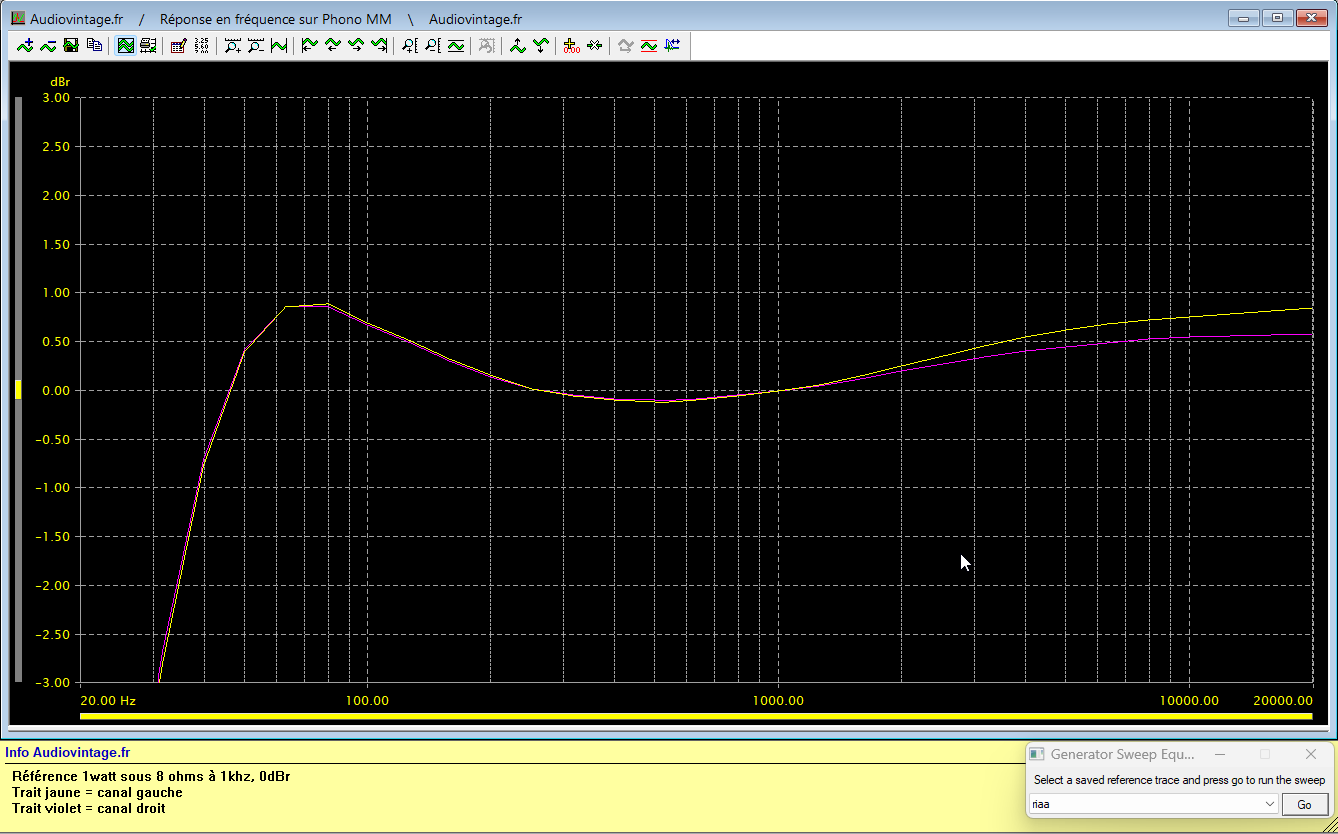The image size is (1338, 834).
Task: Toggle the red reference line trace icon
Action: point(649,45)
